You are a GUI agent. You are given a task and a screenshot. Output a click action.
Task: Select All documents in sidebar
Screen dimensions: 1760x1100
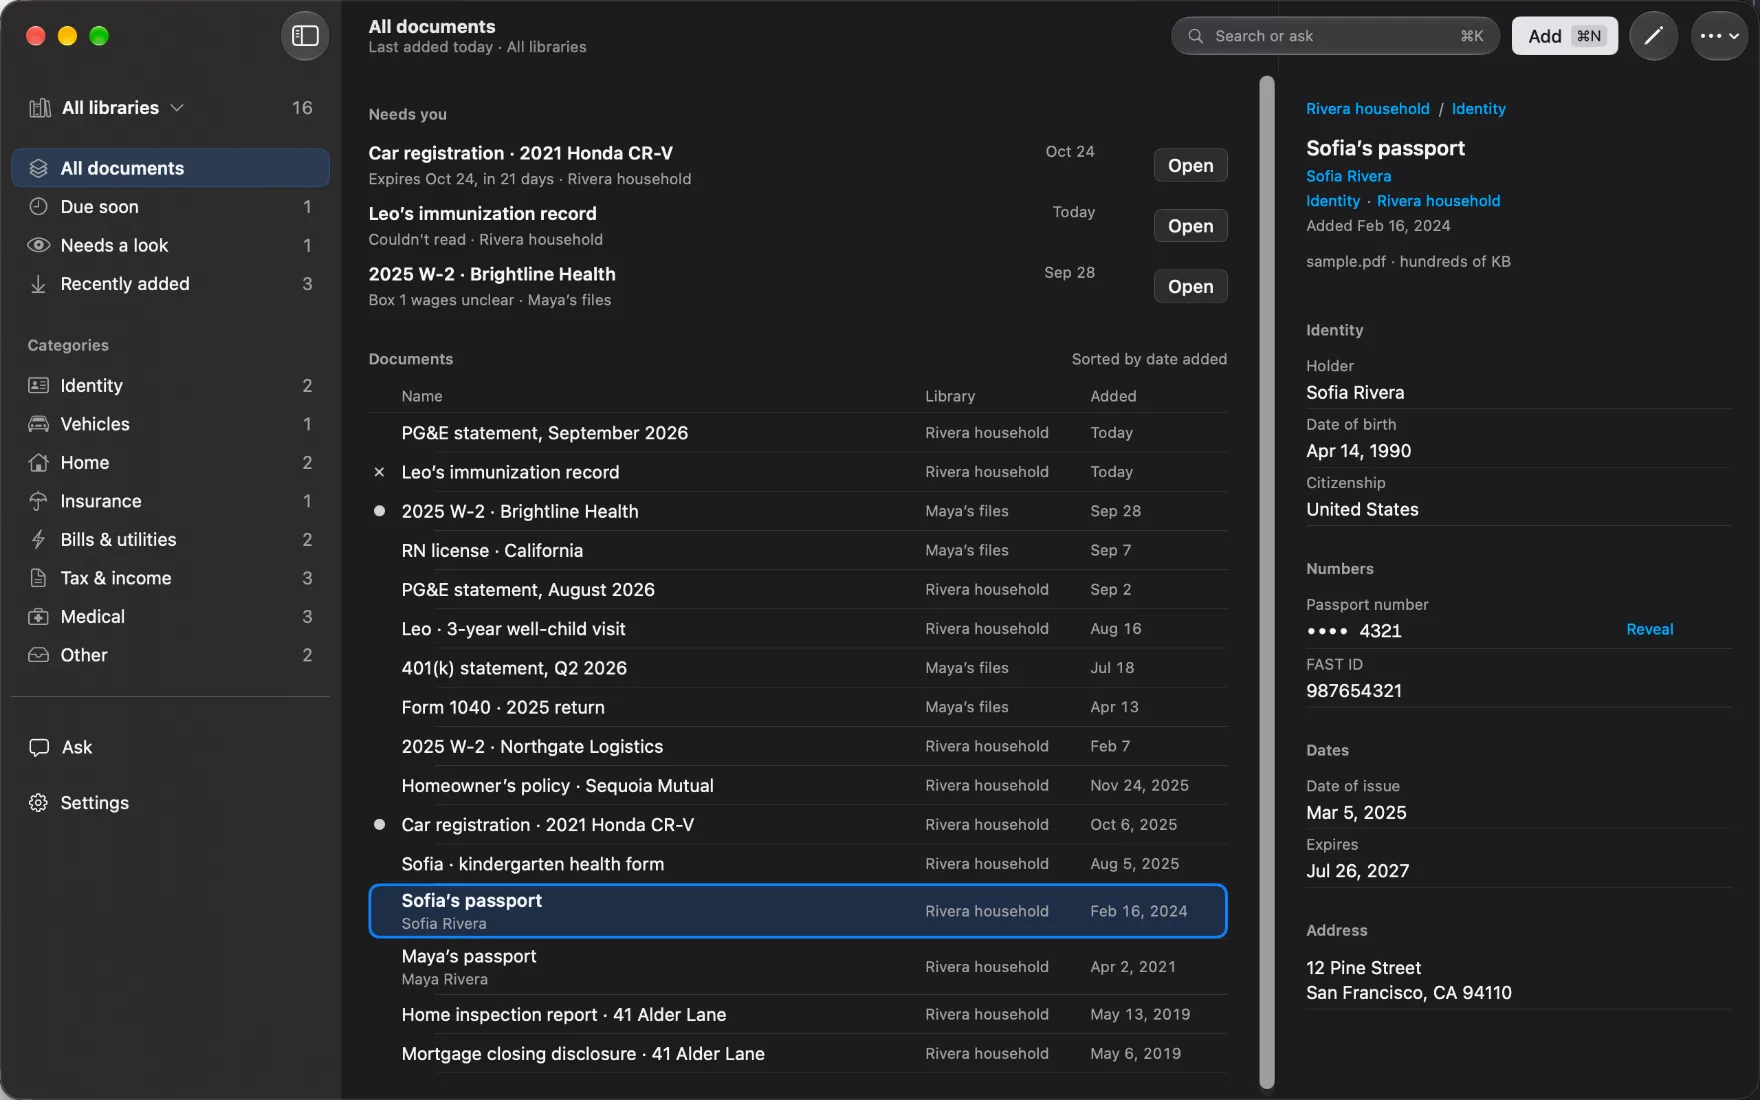[170, 168]
